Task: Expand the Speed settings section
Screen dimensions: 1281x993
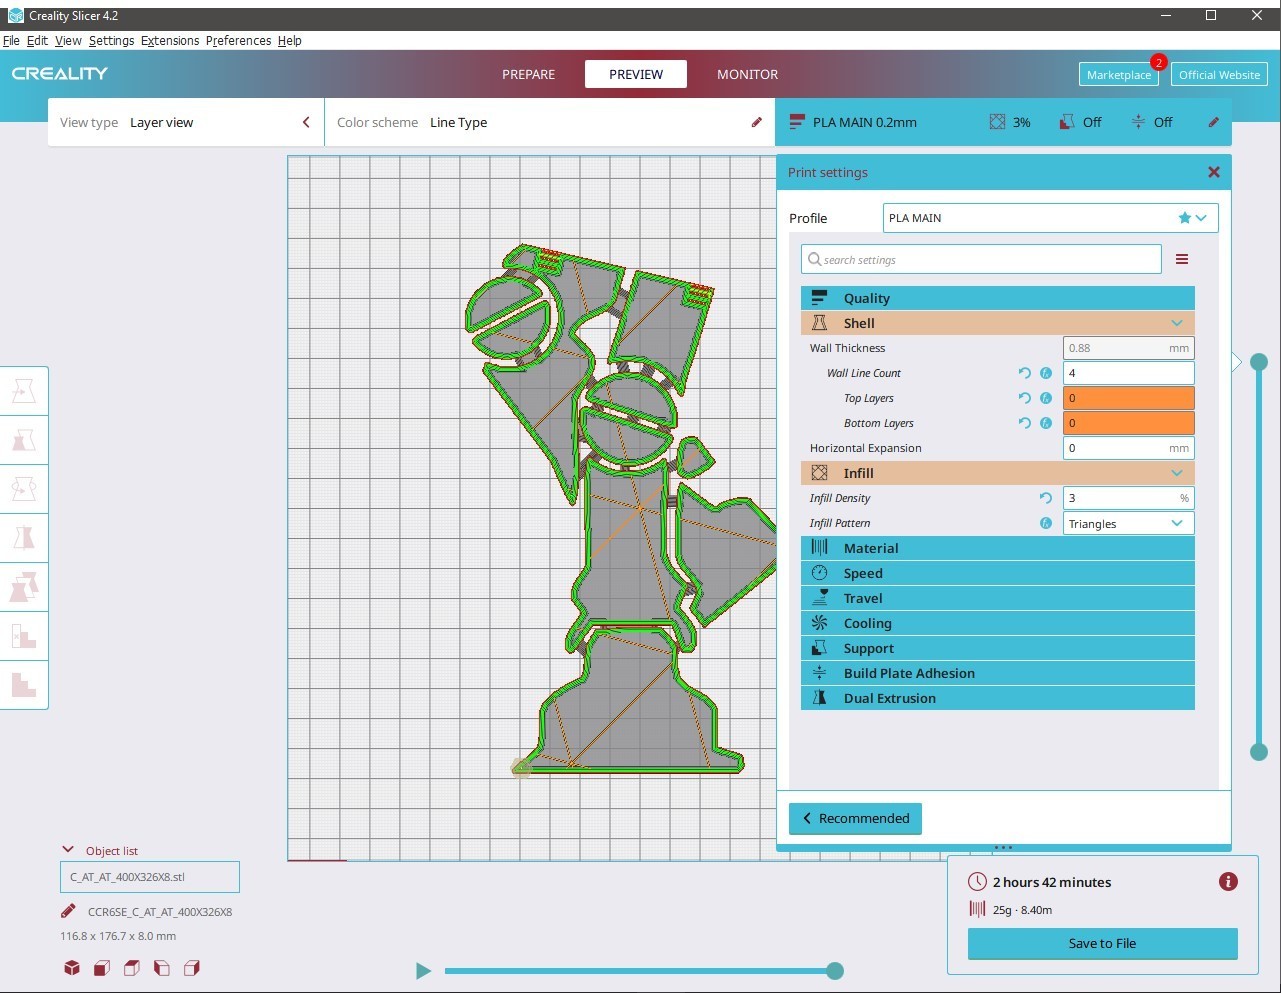Action: click(x=997, y=573)
